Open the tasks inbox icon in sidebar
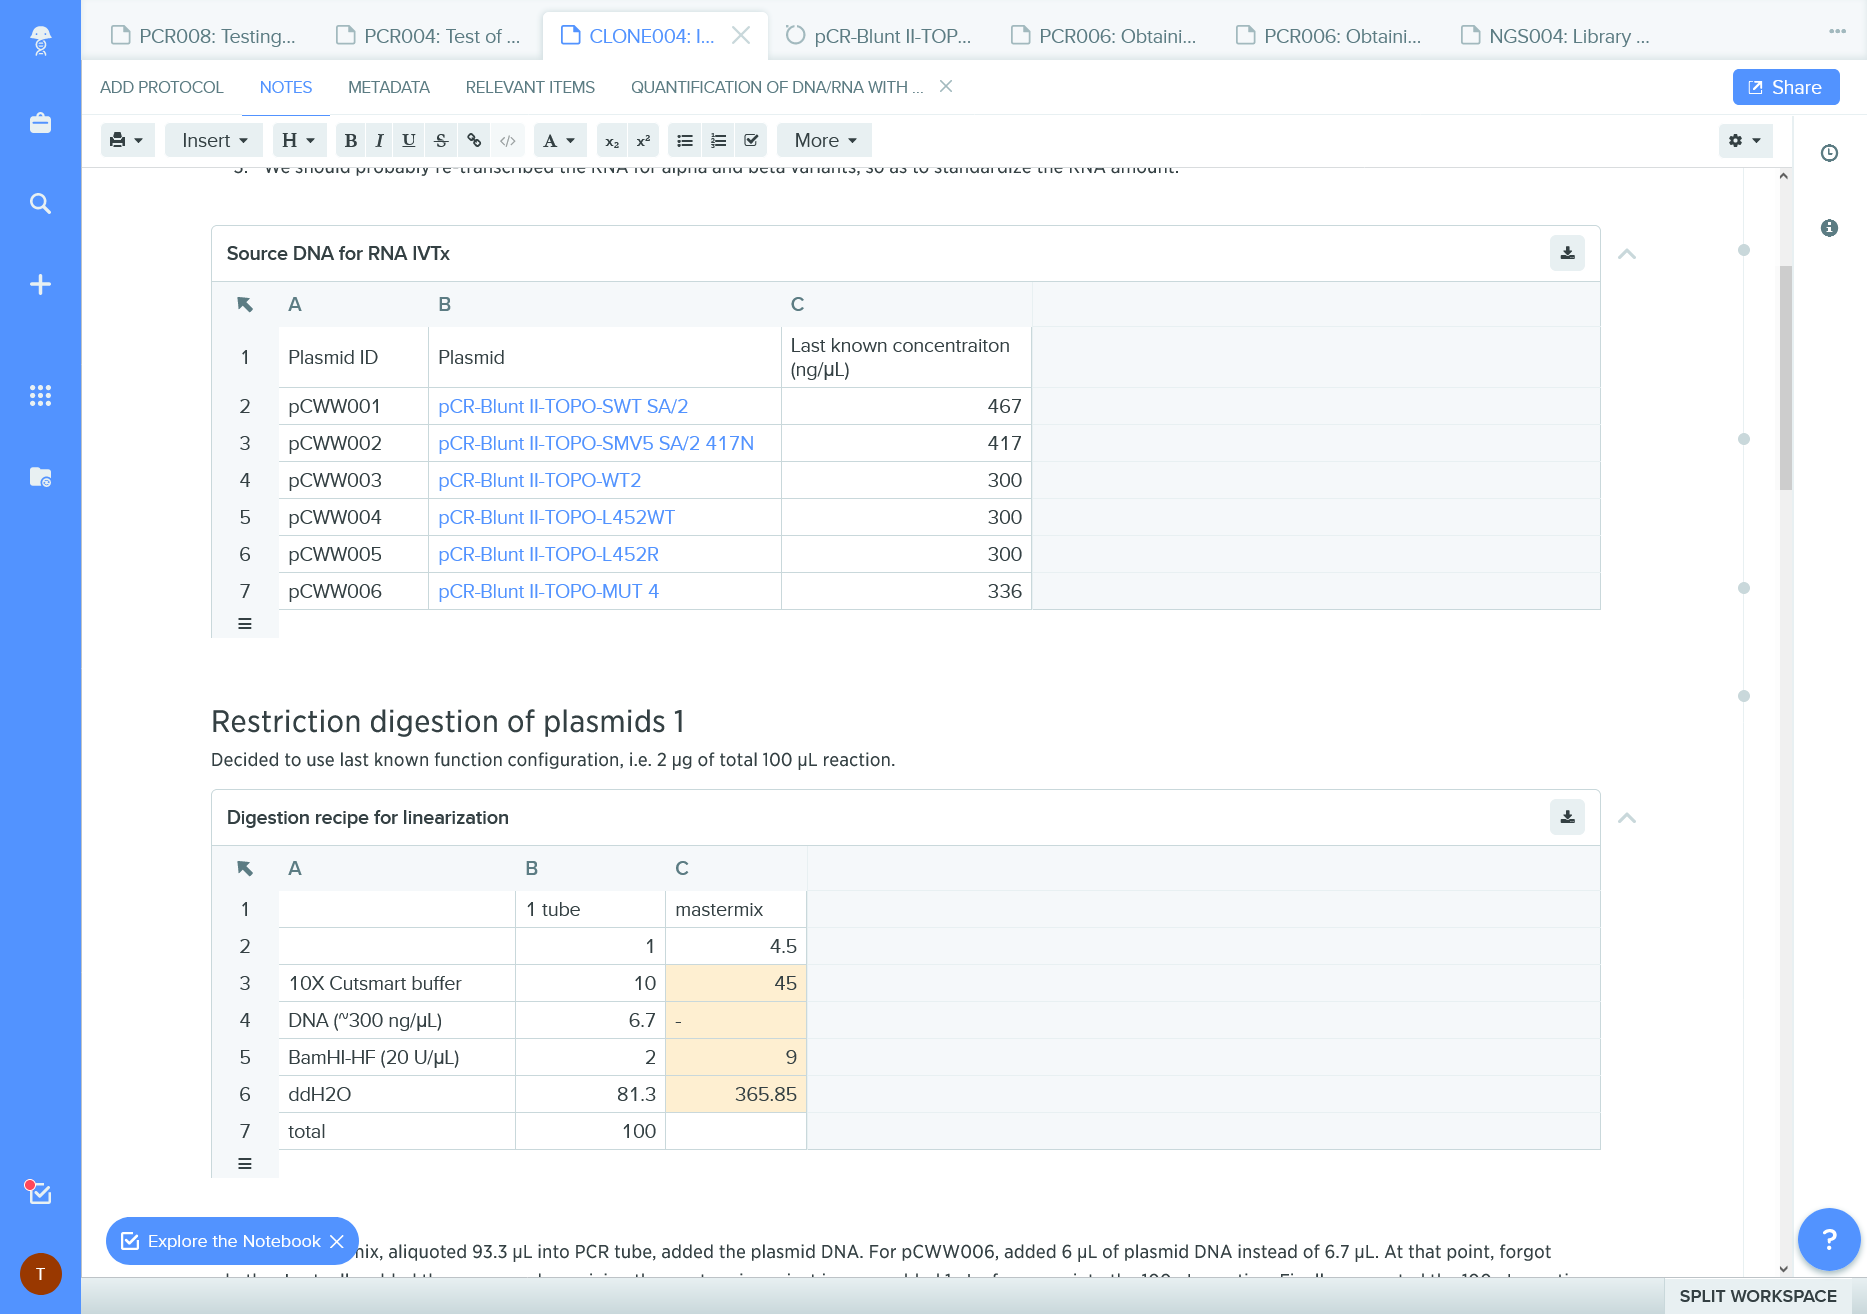The width and height of the screenshot is (1867, 1314). (39, 1192)
